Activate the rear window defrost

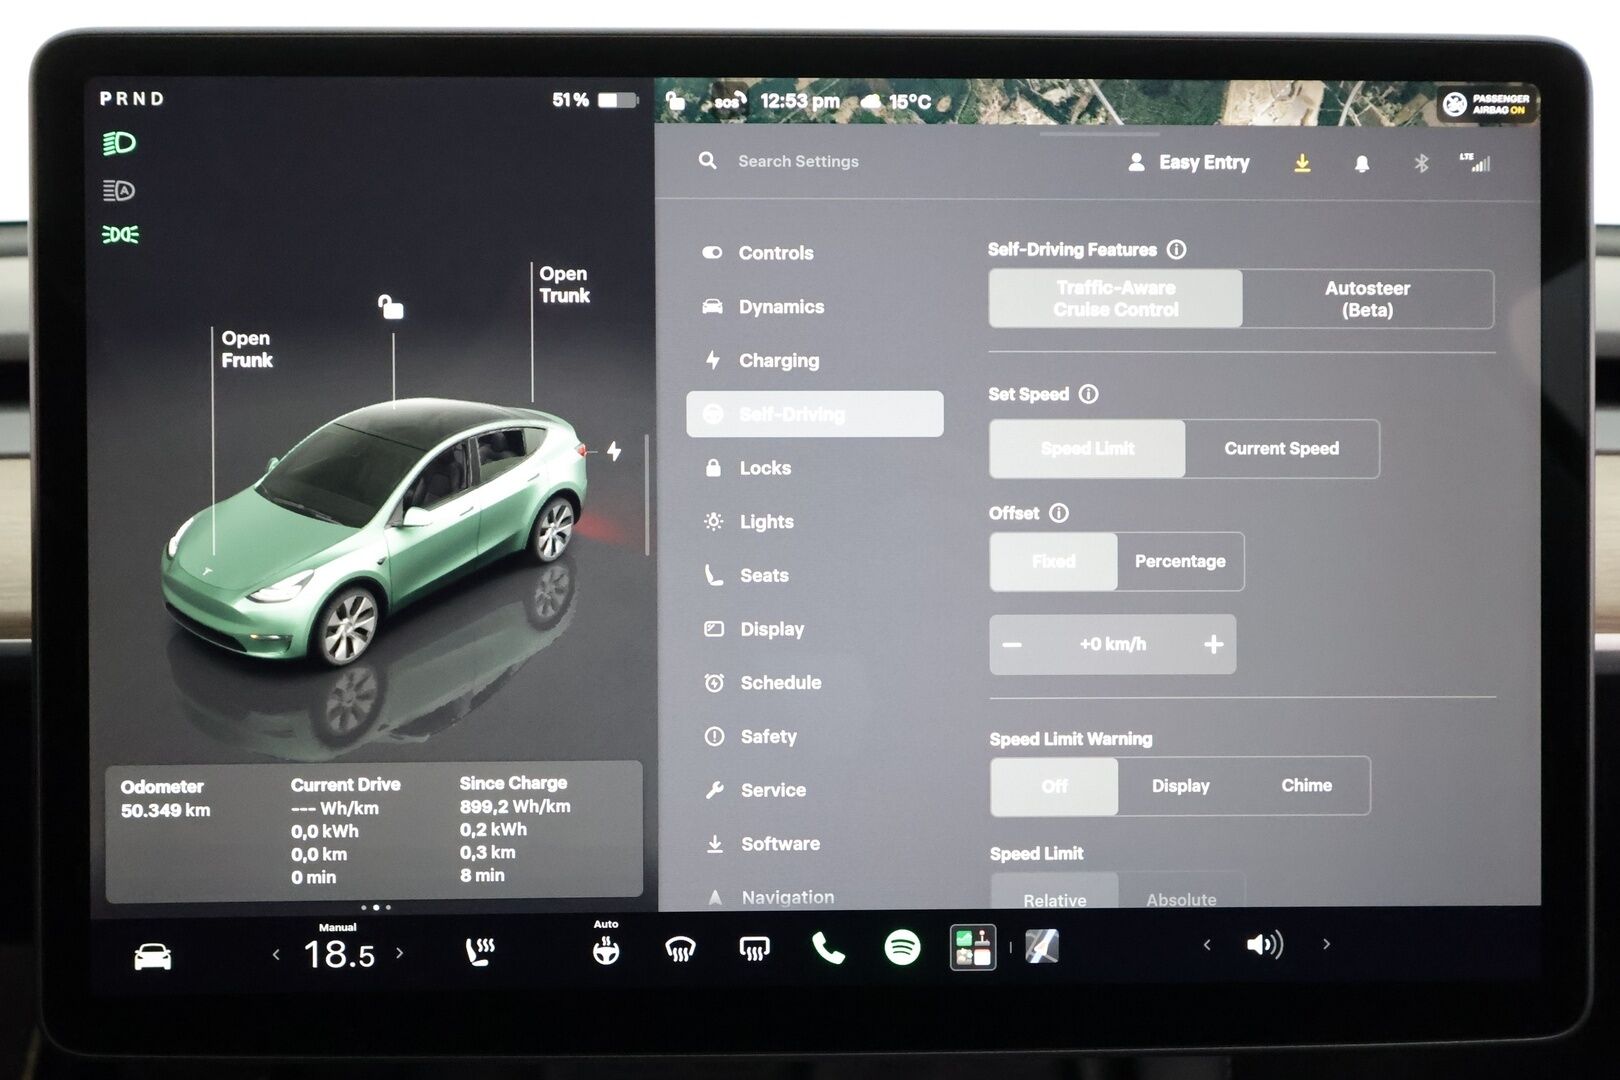tap(754, 949)
